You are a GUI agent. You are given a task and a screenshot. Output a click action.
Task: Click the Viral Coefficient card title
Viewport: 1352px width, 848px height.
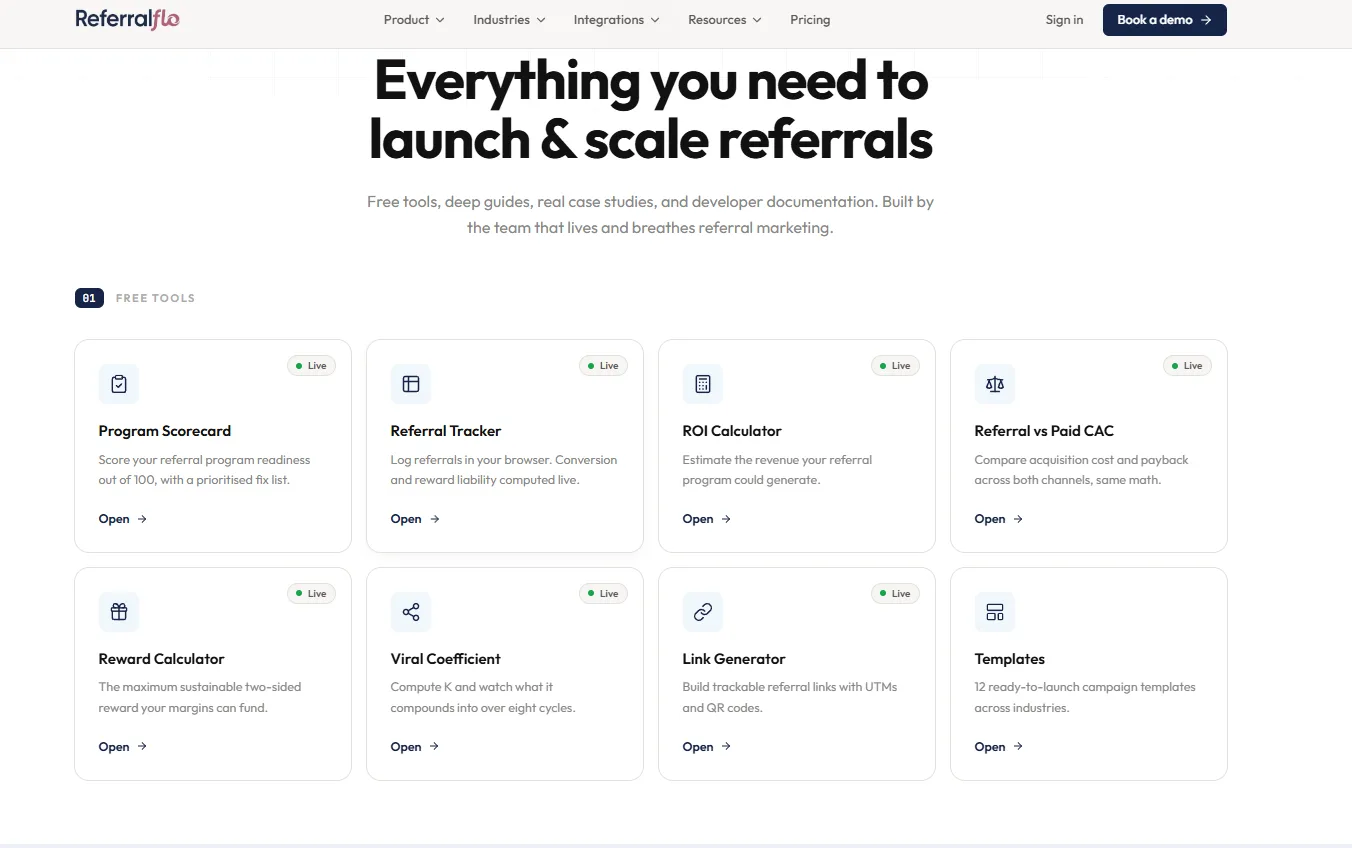(x=446, y=659)
